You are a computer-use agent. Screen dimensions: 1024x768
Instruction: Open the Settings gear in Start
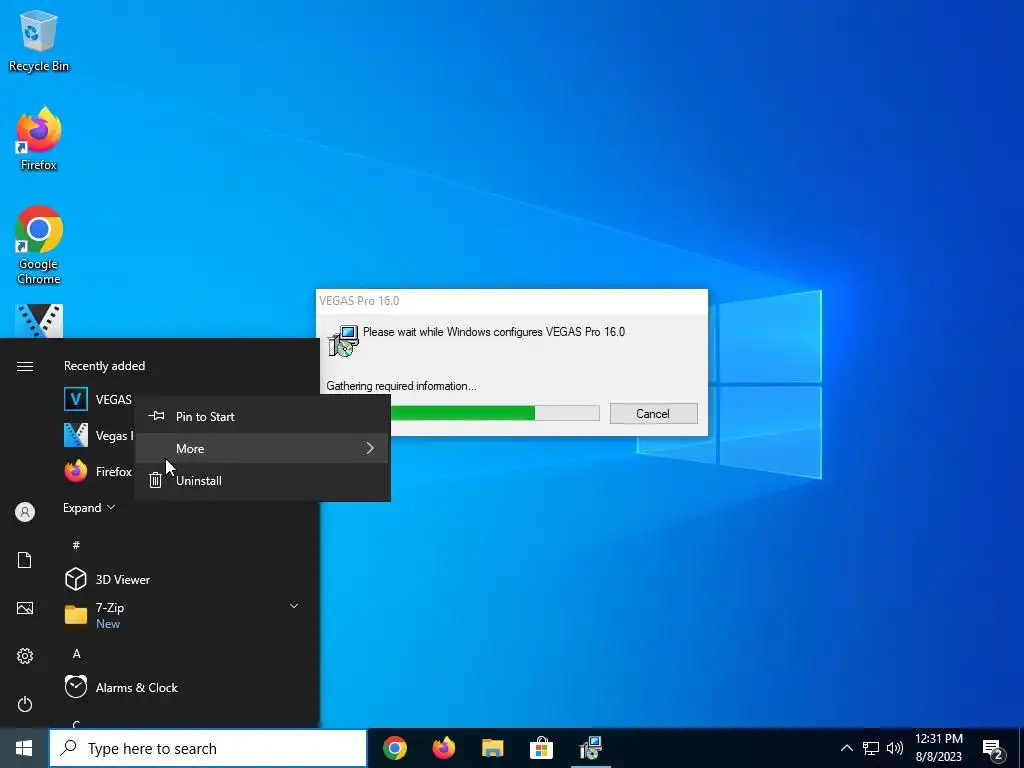point(25,656)
